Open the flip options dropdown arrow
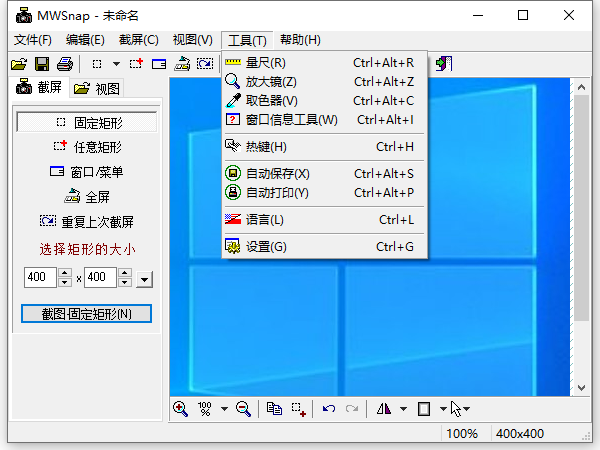Viewport: 600px width, 450px height. (x=403, y=409)
